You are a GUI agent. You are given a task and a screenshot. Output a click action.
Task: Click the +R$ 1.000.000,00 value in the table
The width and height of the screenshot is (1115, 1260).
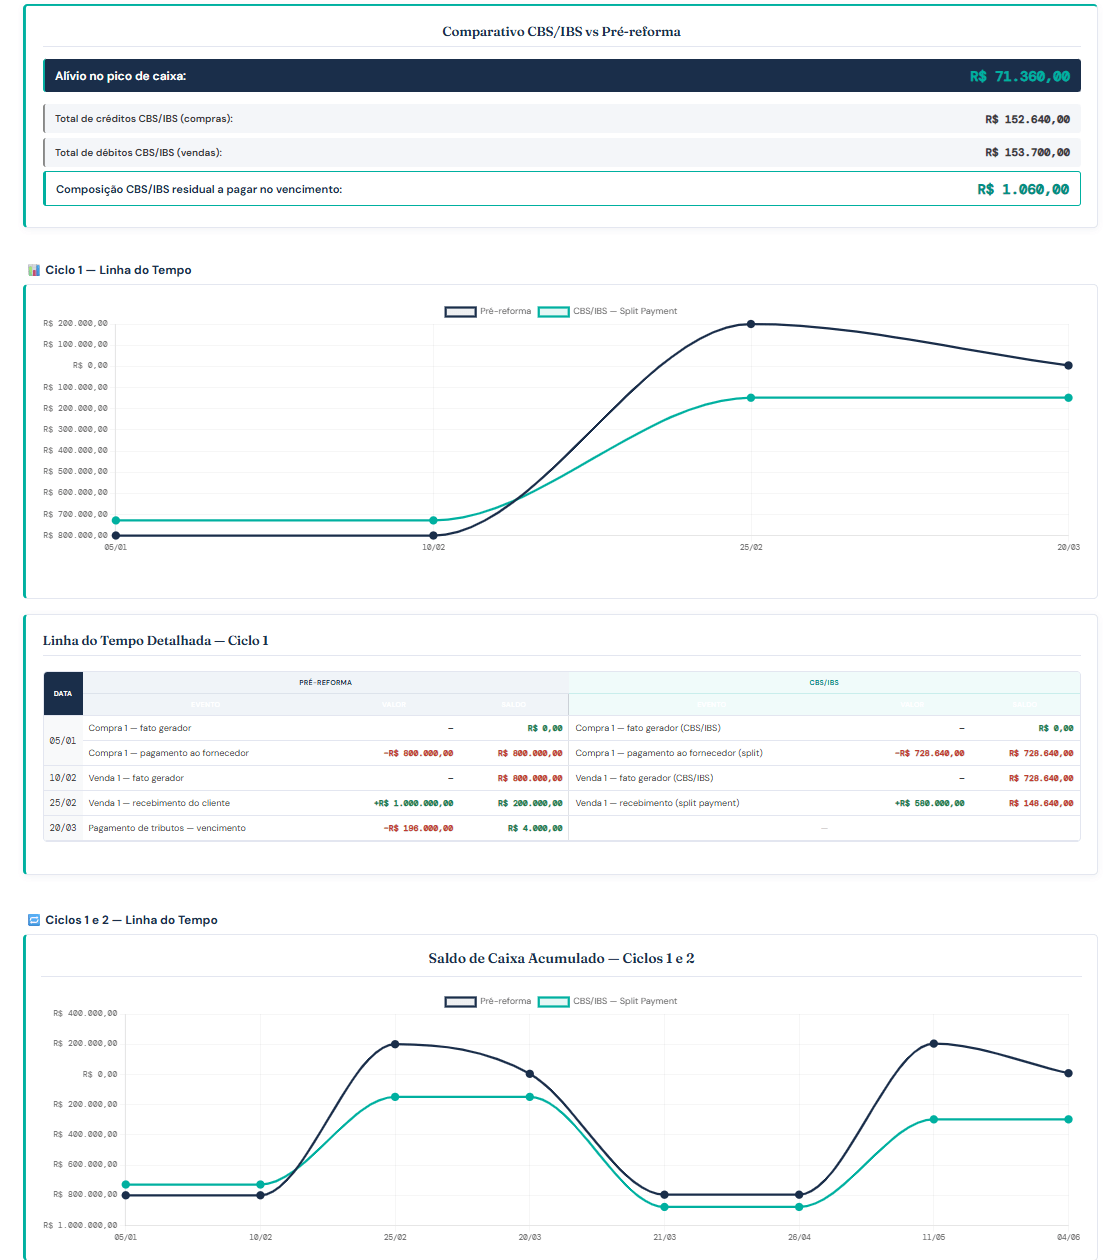(414, 803)
